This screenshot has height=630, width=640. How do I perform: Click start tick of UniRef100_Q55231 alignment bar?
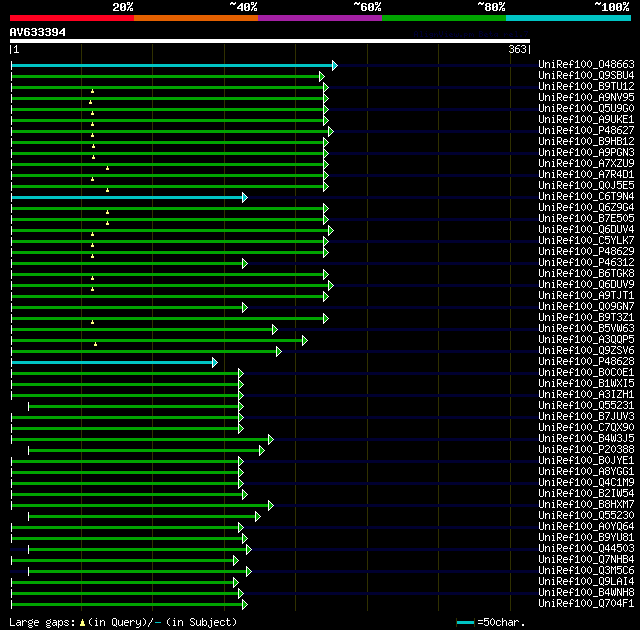coord(29,406)
